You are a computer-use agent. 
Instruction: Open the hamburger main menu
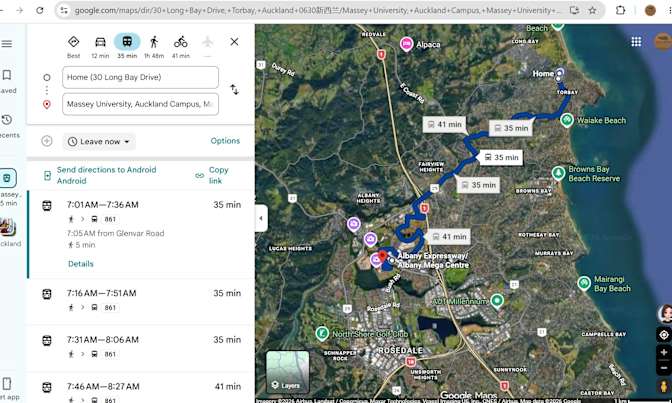tap(6, 44)
